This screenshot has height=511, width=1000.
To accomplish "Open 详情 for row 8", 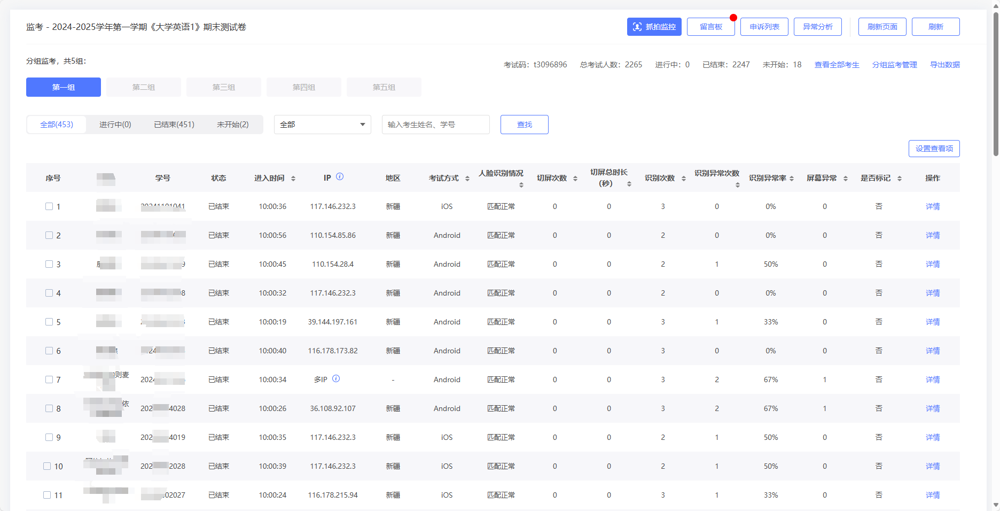I will pos(932,408).
